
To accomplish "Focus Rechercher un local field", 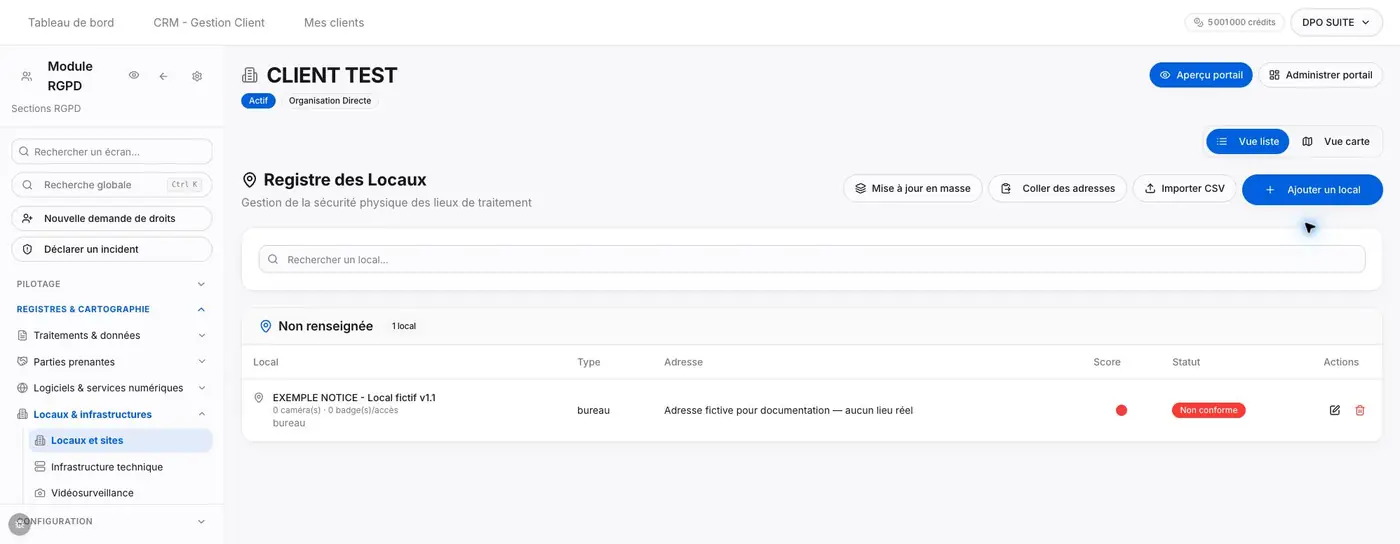I will [x=812, y=259].
